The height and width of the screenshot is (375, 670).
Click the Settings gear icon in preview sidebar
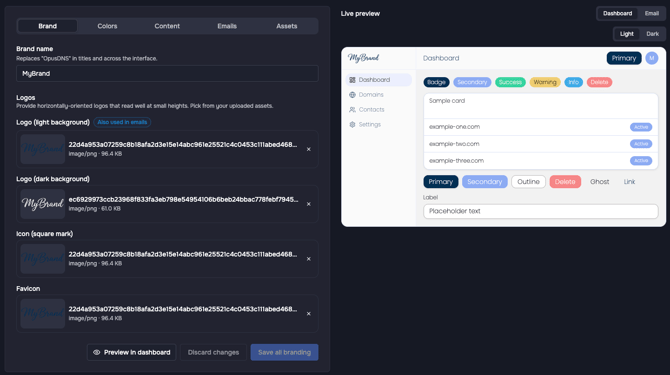352,125
